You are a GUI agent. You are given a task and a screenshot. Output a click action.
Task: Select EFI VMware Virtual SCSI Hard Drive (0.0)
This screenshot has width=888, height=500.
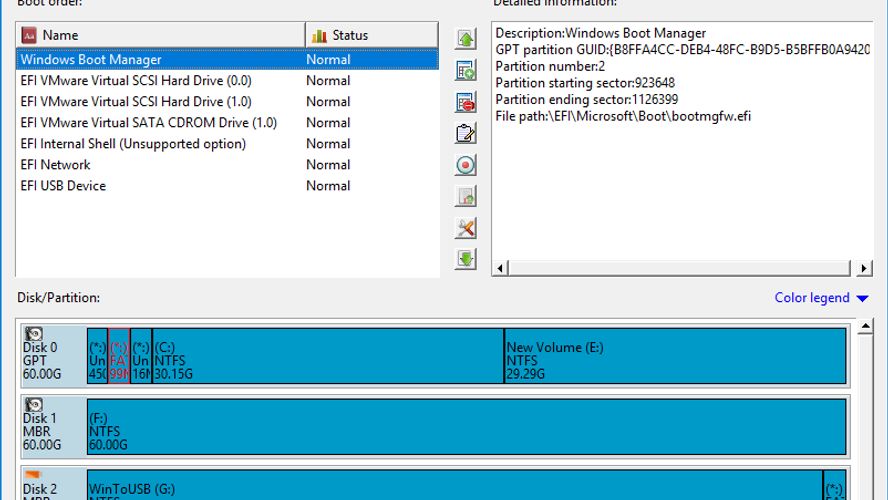coord(227,80)
